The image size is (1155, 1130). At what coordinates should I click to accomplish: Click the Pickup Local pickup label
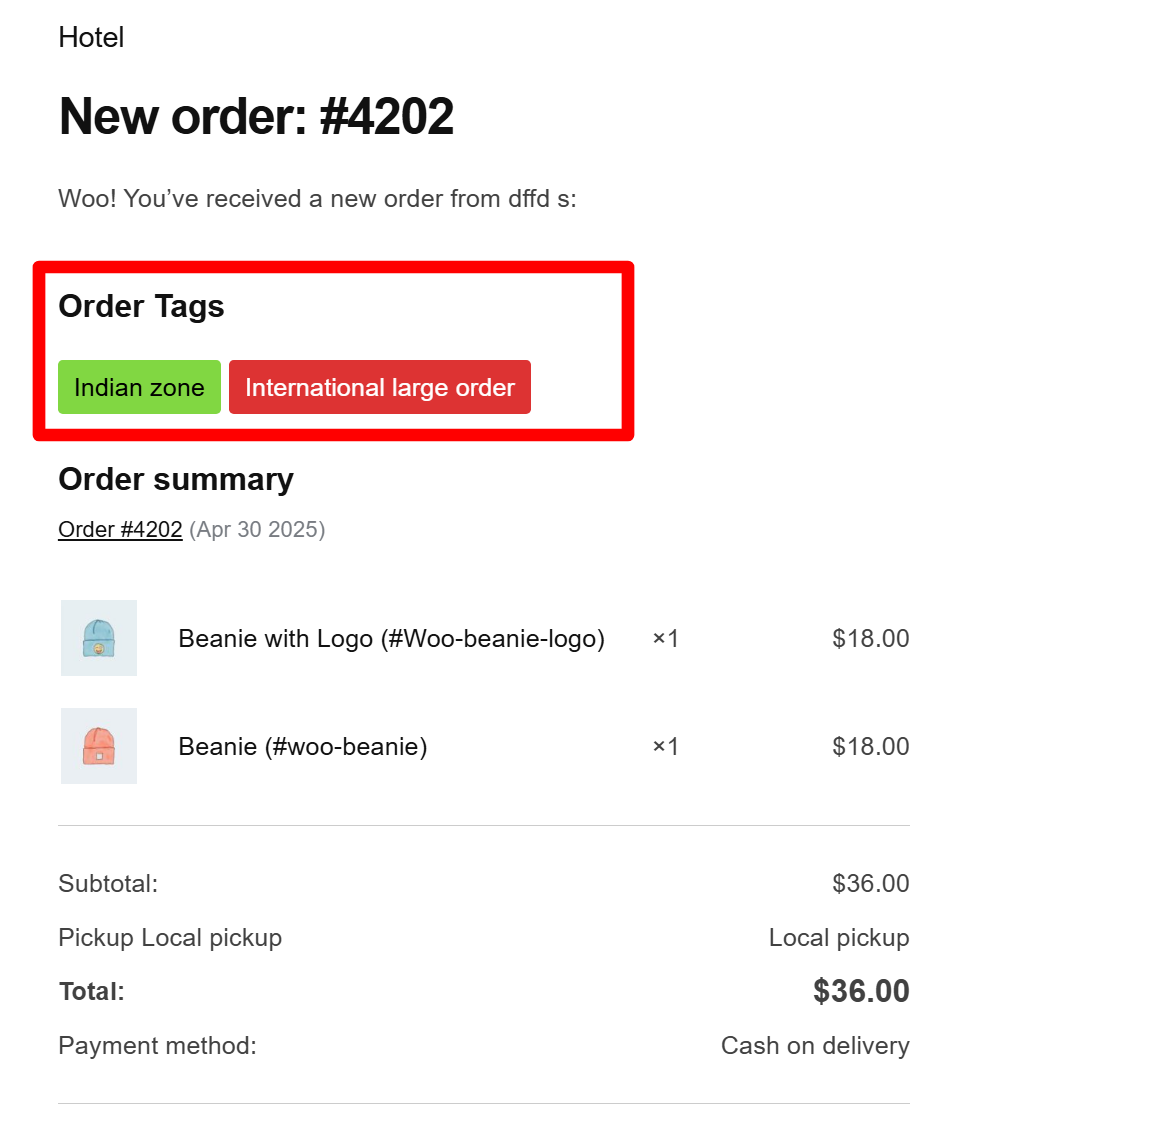click(170, 938)
